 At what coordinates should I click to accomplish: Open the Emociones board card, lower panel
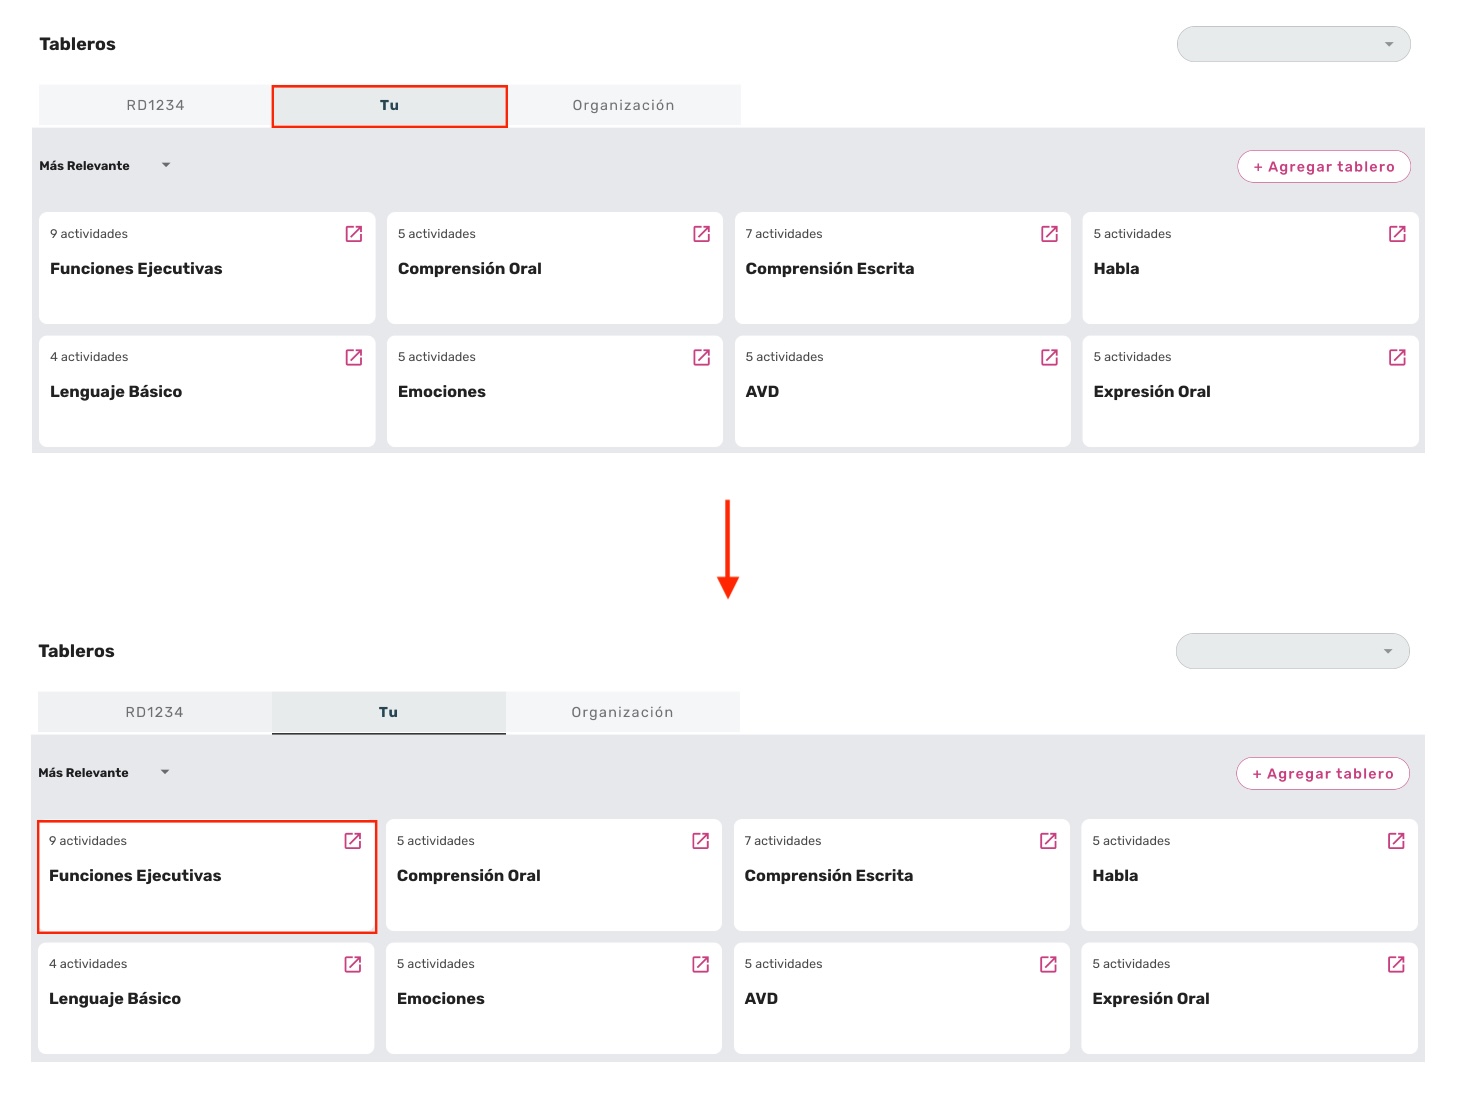554,998
